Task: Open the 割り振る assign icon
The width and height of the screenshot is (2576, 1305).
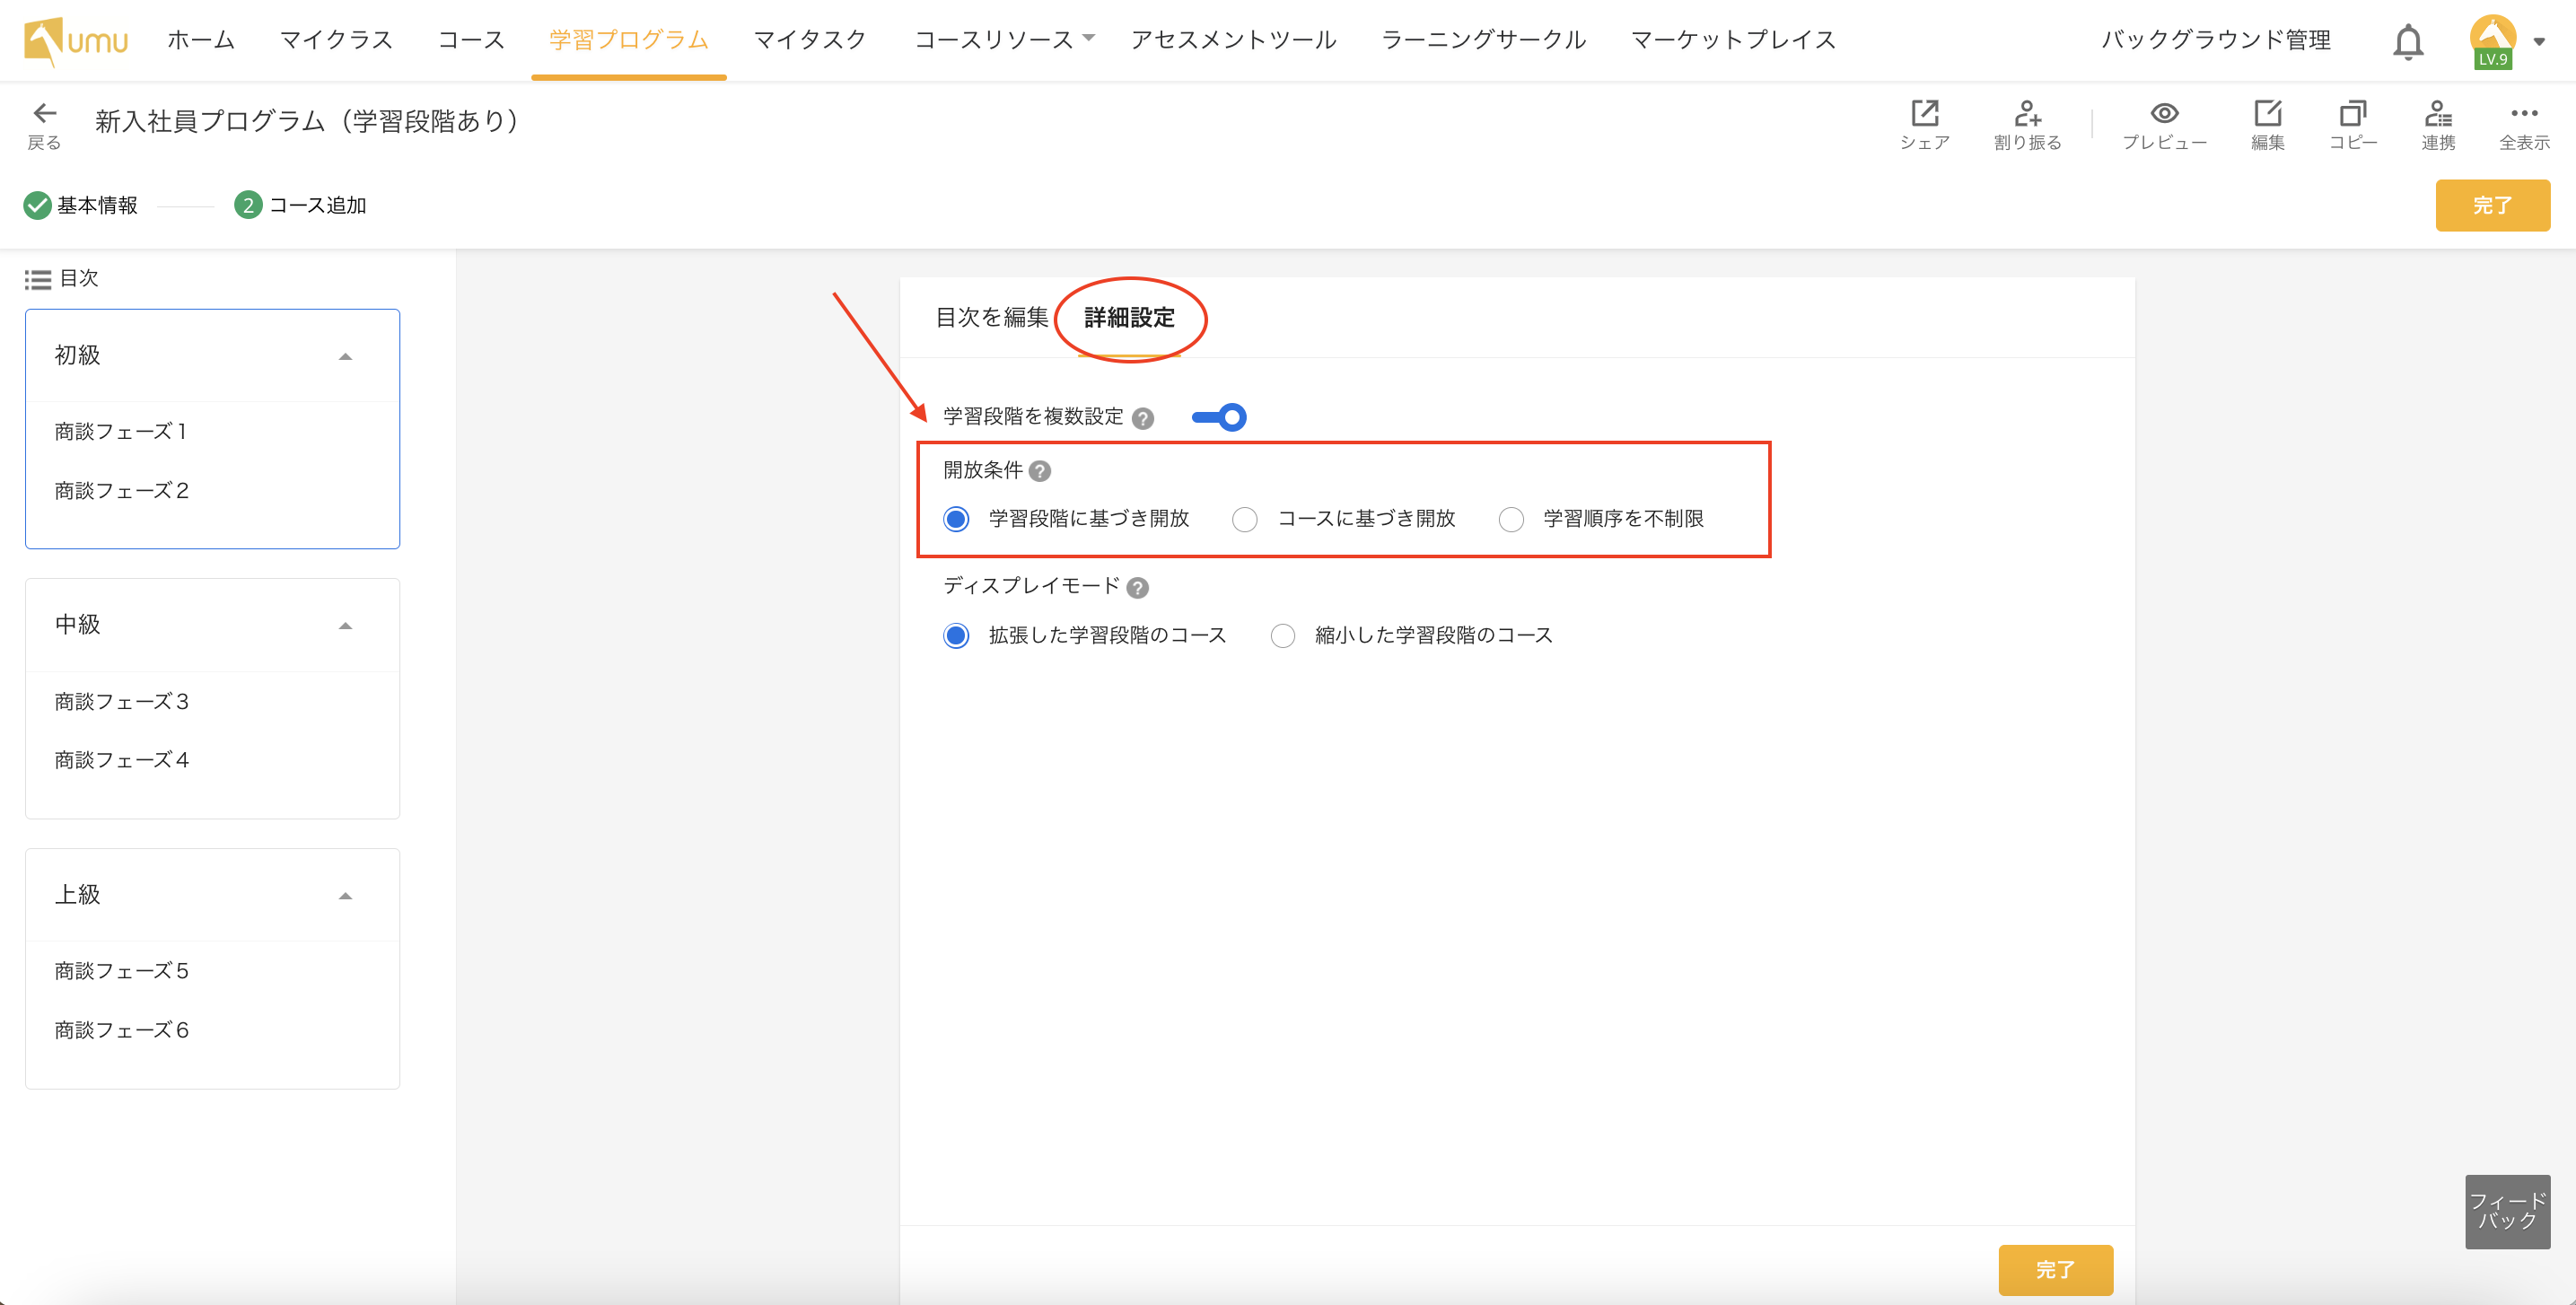Action: tap(2027, 113)
